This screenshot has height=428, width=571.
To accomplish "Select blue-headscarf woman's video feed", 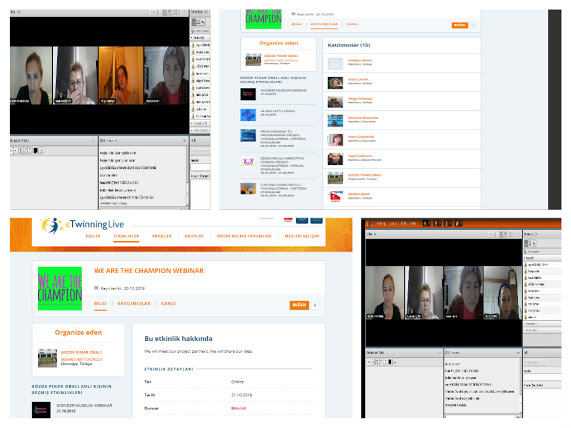I will tap(502, 293).
